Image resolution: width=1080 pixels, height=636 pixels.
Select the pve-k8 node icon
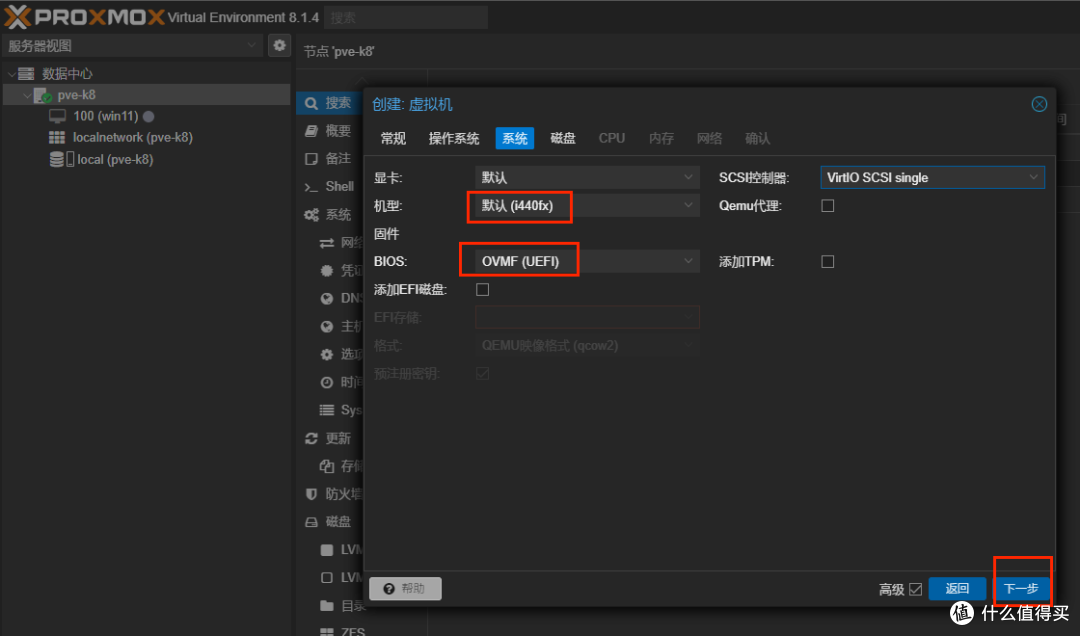[x=42, y=95]
